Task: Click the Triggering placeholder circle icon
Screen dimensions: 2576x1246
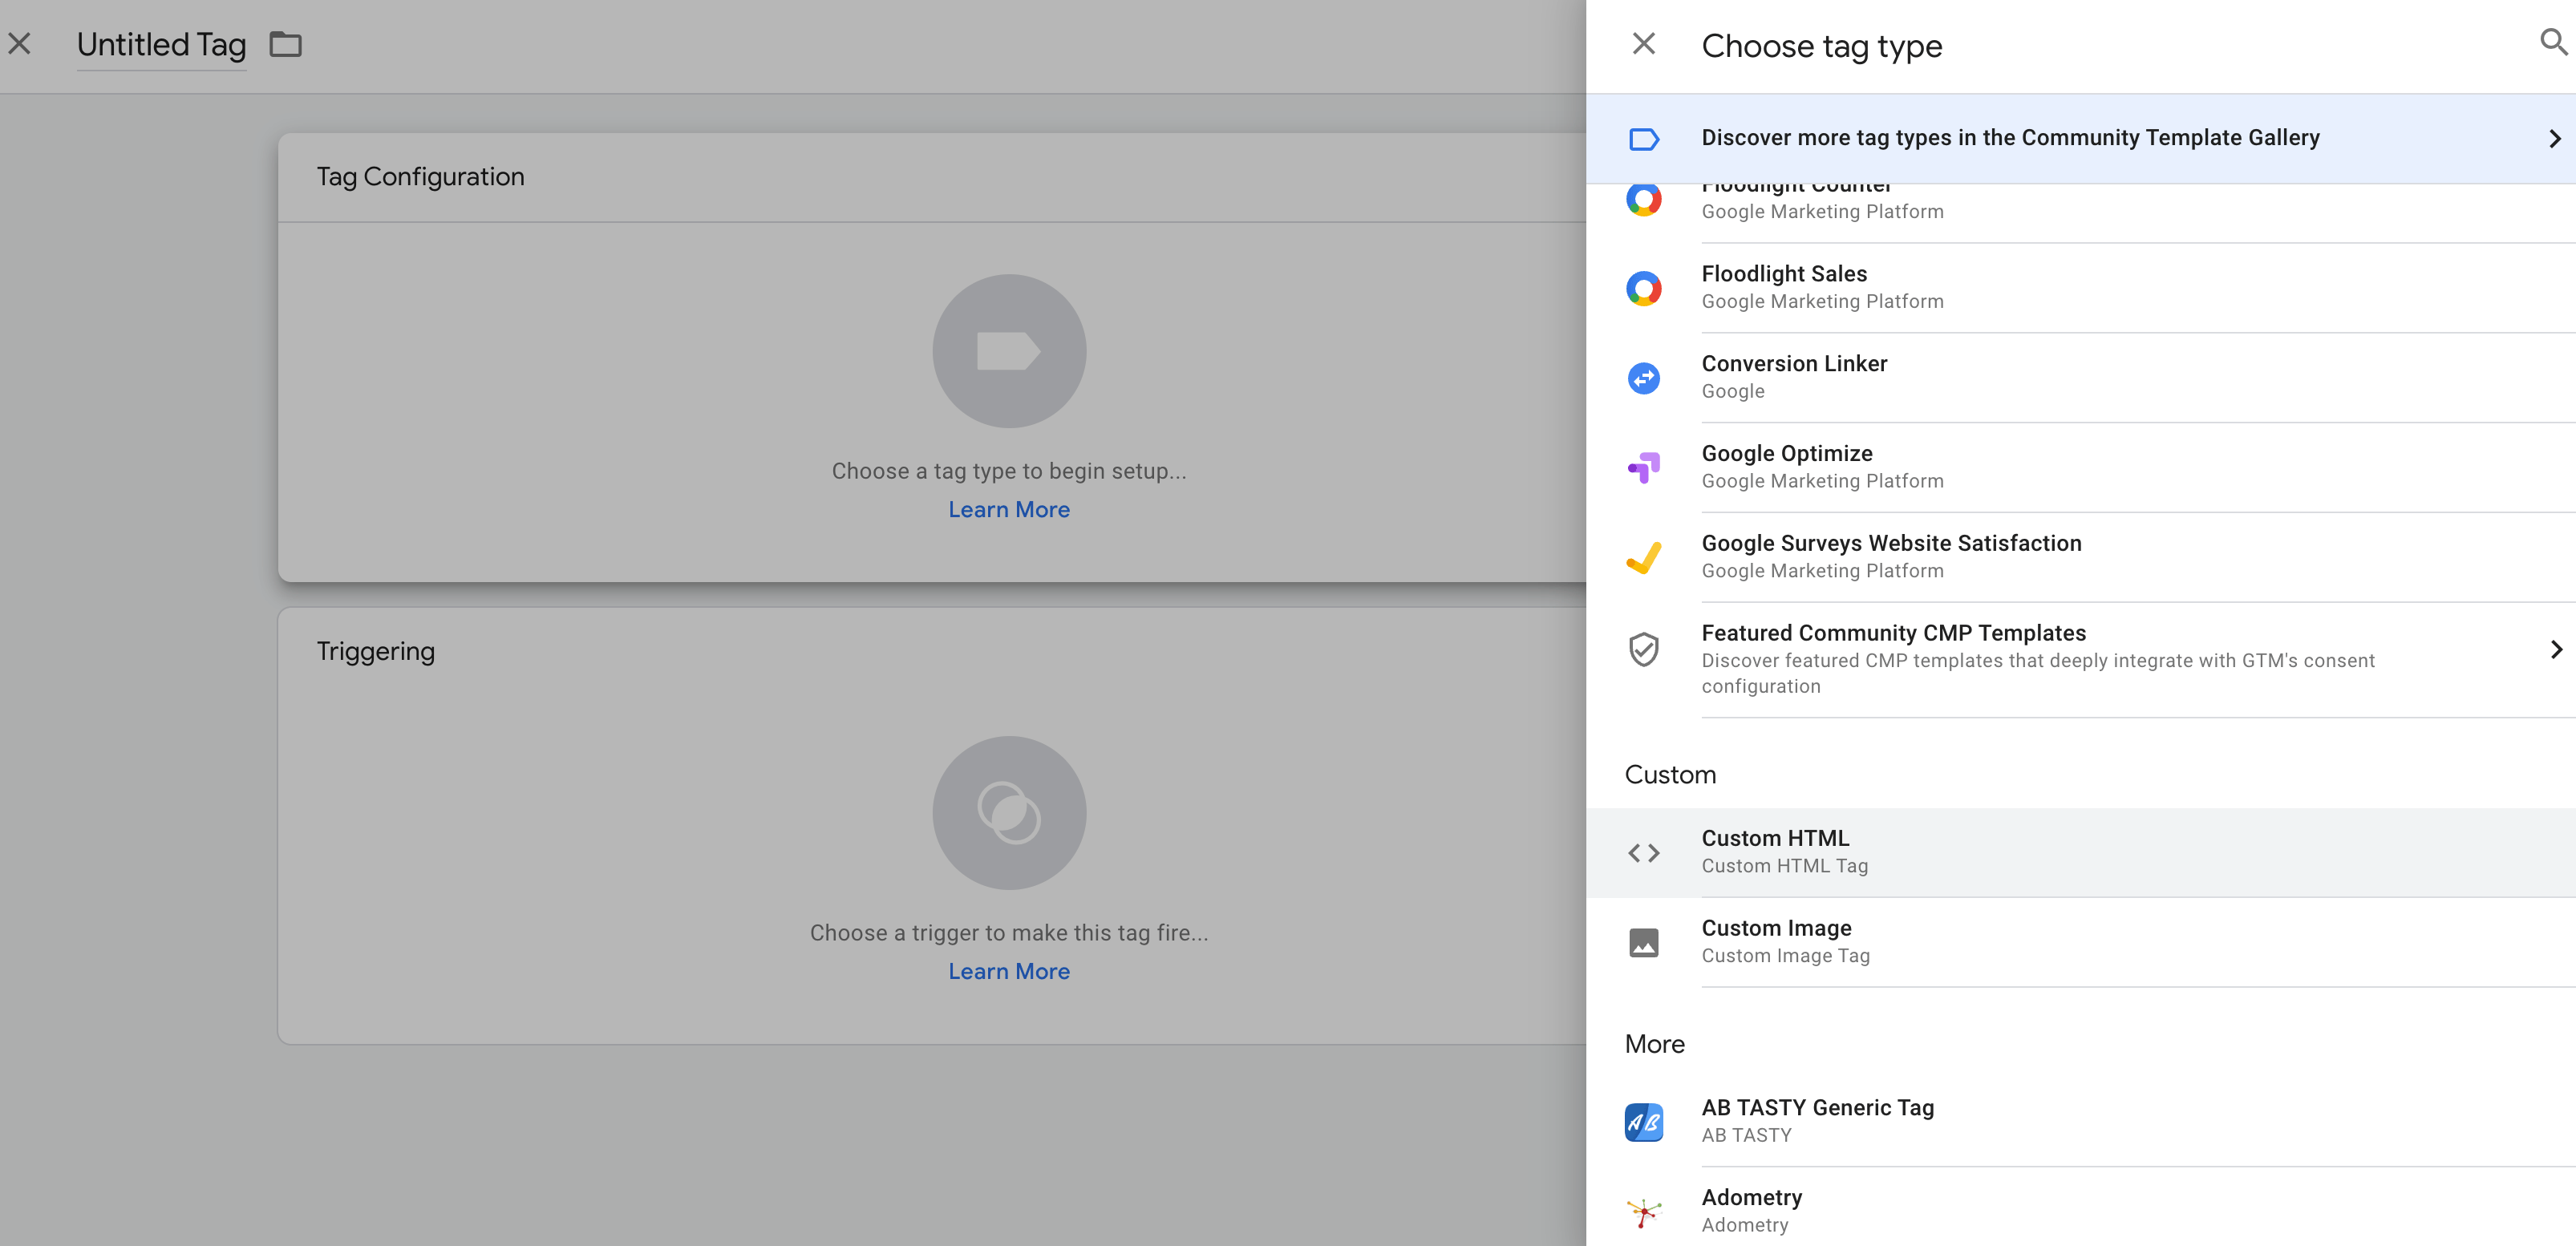Action: pos(1009,813)
